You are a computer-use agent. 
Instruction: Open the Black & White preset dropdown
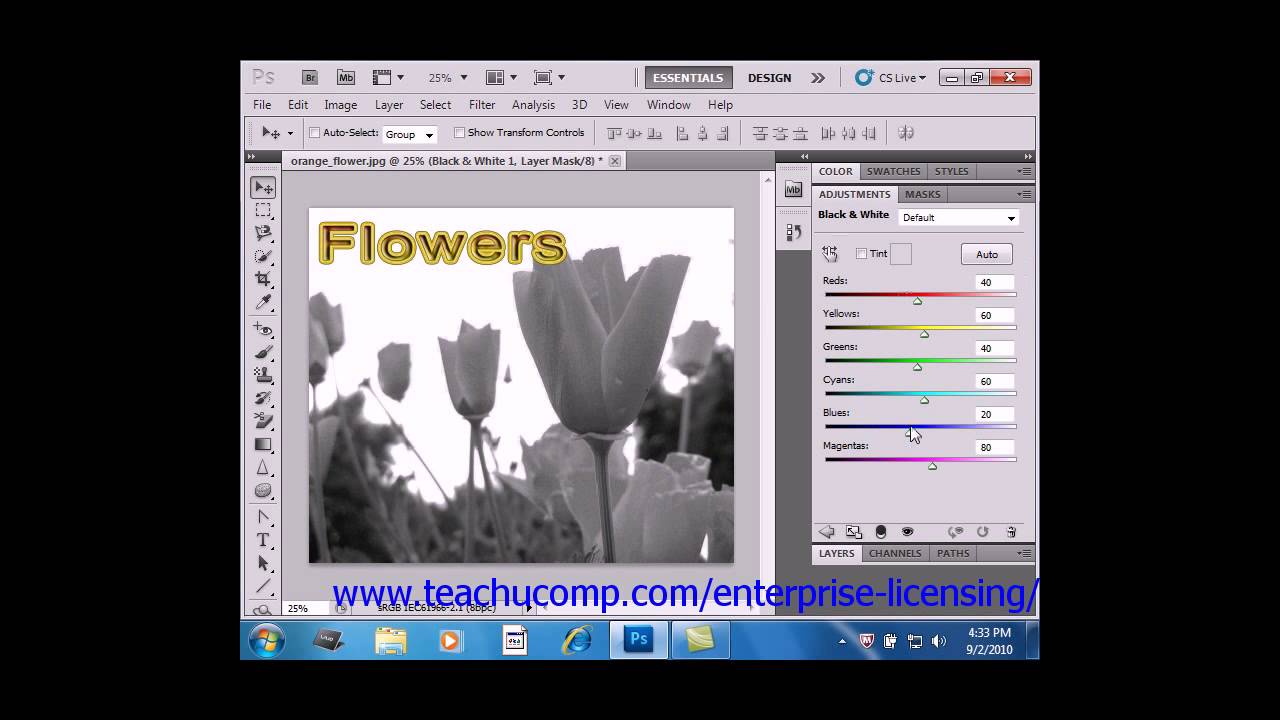coord(958,218)
